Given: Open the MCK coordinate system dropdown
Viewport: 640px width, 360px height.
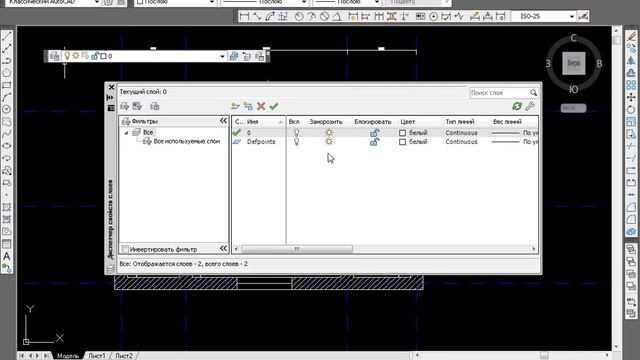Looking at the screenshot, I should pyautogui.click(x=573, y=108).
